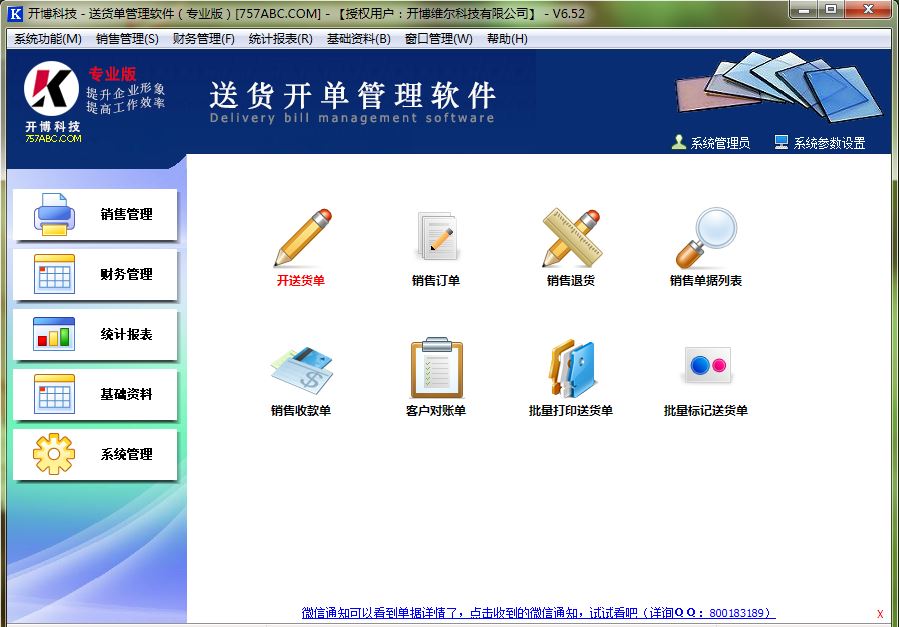Select the 基础资料 sidebar label

[x=127, y=394]
